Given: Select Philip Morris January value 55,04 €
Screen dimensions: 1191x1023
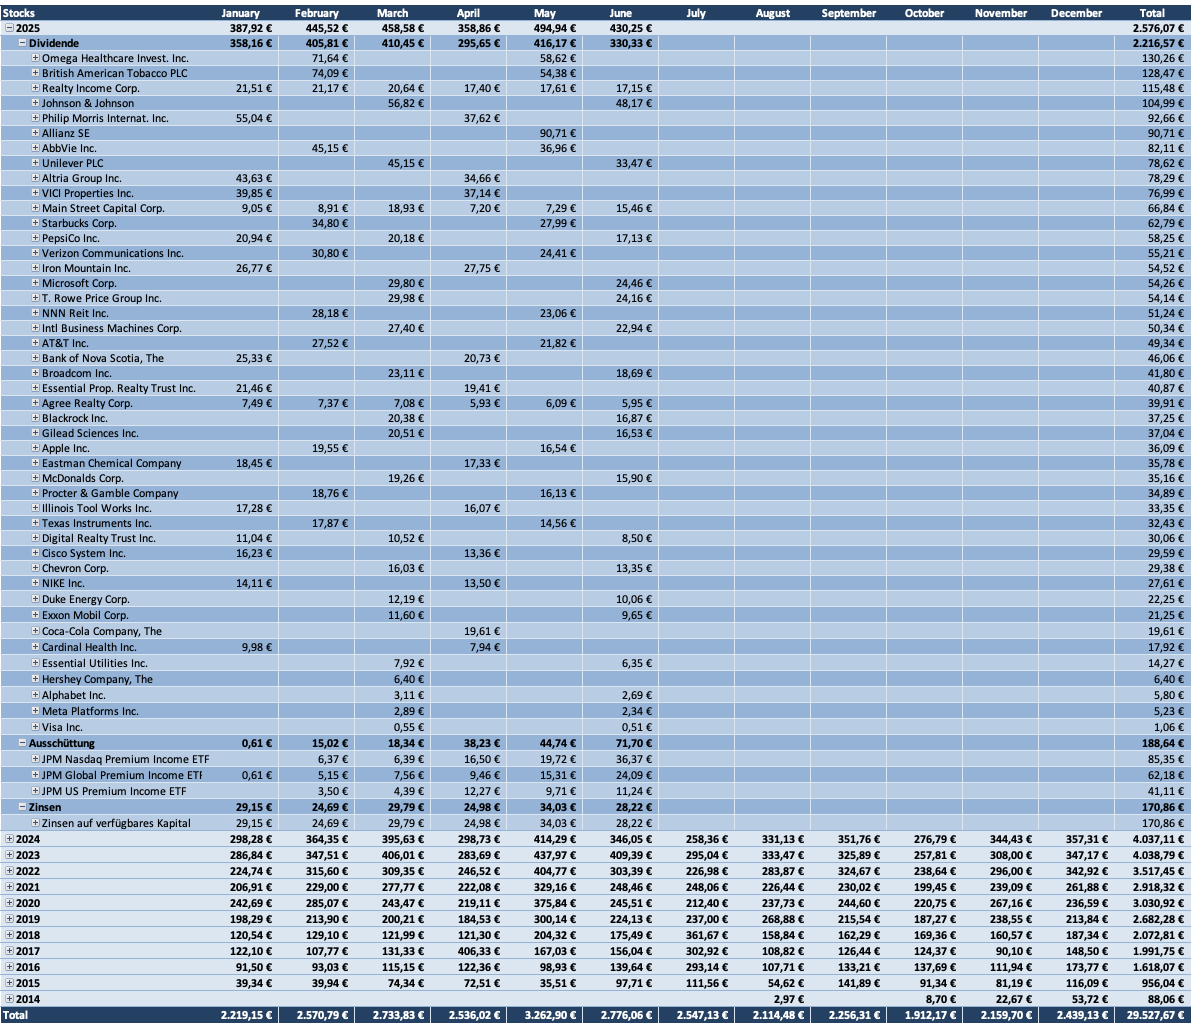Looking at the screenshot, I should click(x=254, y=118).
